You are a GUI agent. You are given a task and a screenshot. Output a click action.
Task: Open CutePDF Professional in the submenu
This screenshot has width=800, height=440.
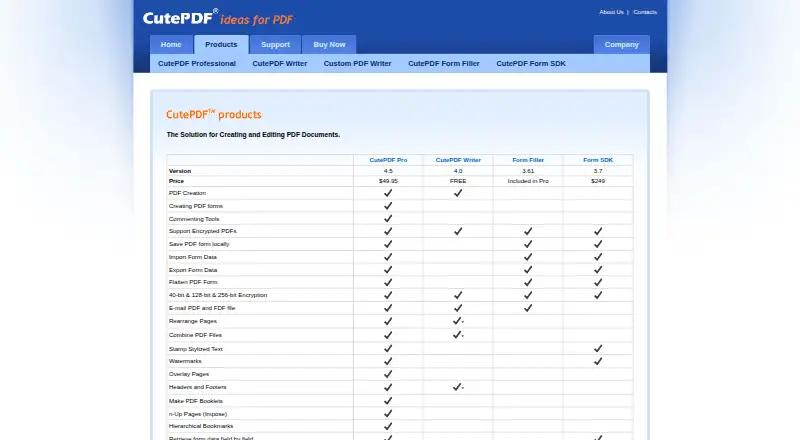197,63
